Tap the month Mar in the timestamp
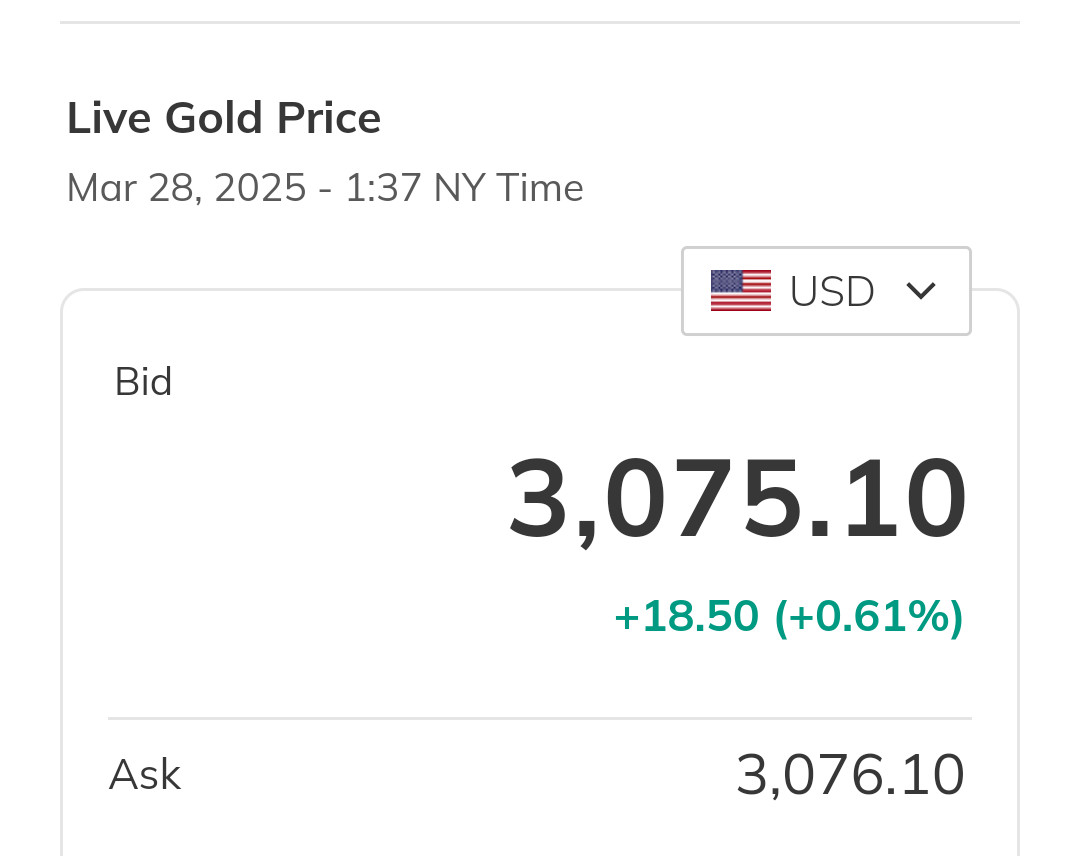This screenshot has height=856, width=1080. point(101,188)
